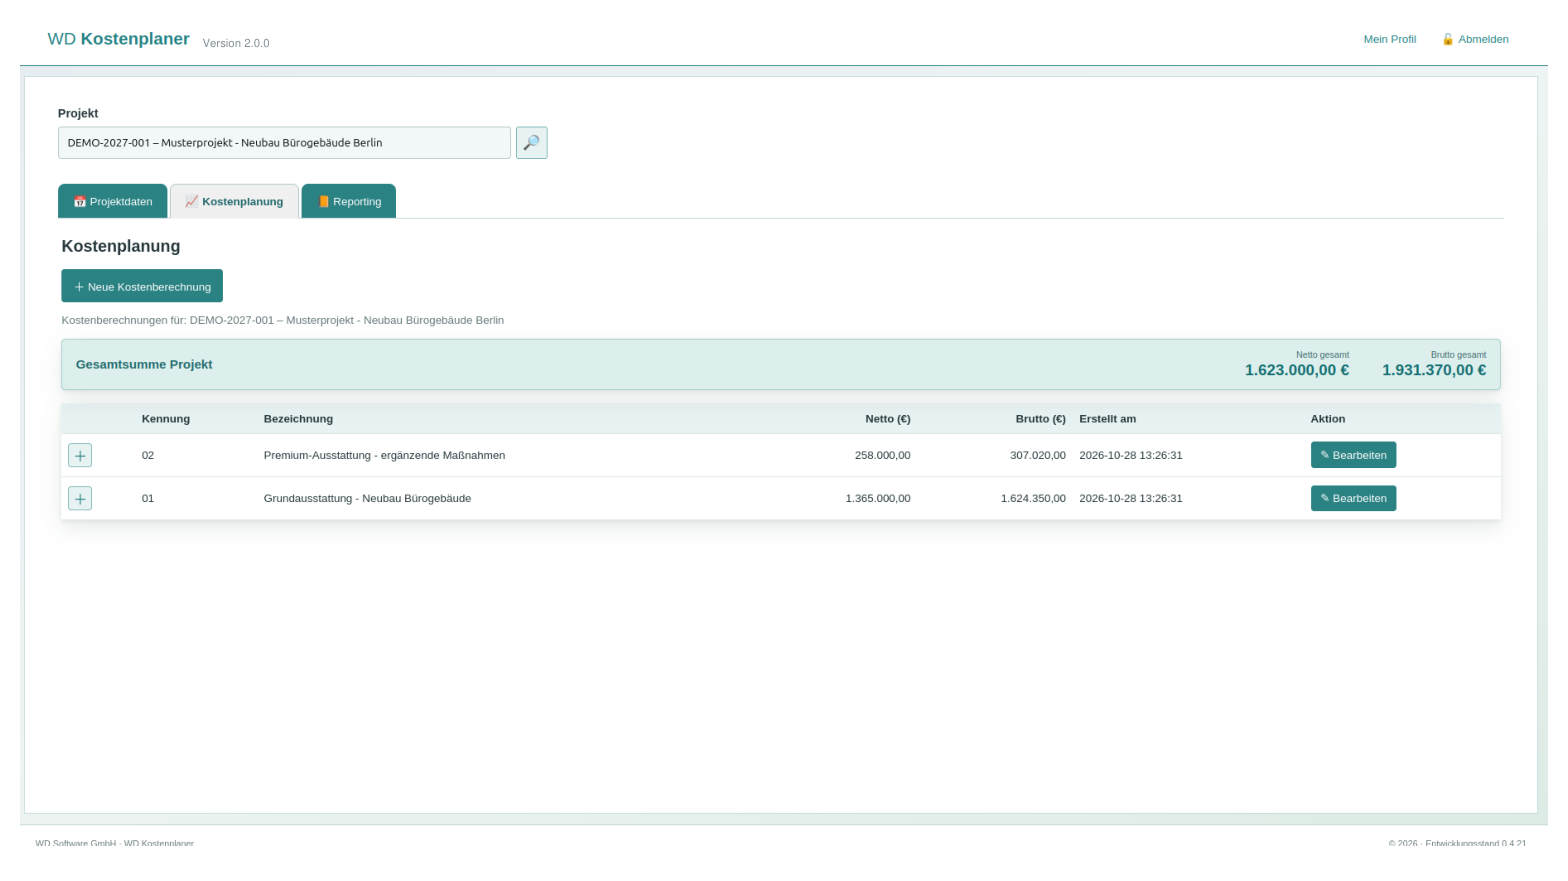The width and height of the screenshot is (1568, 881).
Task: Click the Brutto (€) column header
Action: click(1041, 419)
